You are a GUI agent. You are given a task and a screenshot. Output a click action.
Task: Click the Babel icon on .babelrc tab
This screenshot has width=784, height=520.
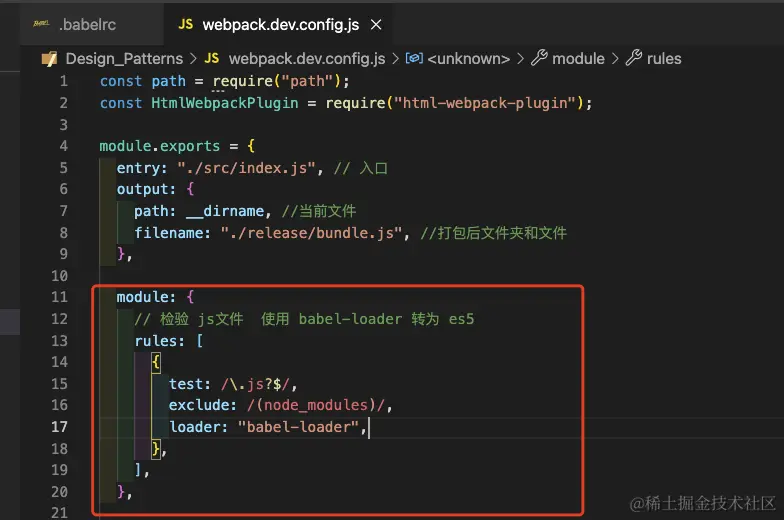click(41, 24)
